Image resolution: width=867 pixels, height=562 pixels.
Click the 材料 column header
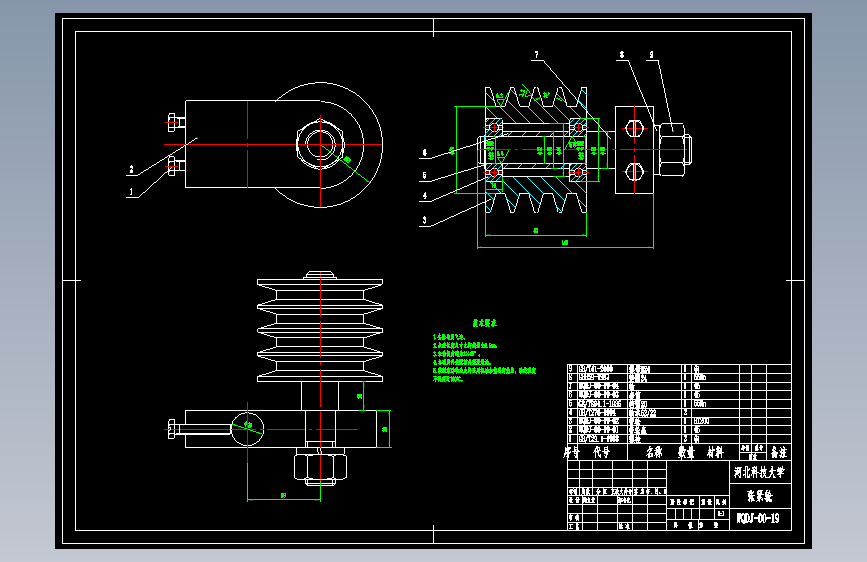(x=715, y=452)
